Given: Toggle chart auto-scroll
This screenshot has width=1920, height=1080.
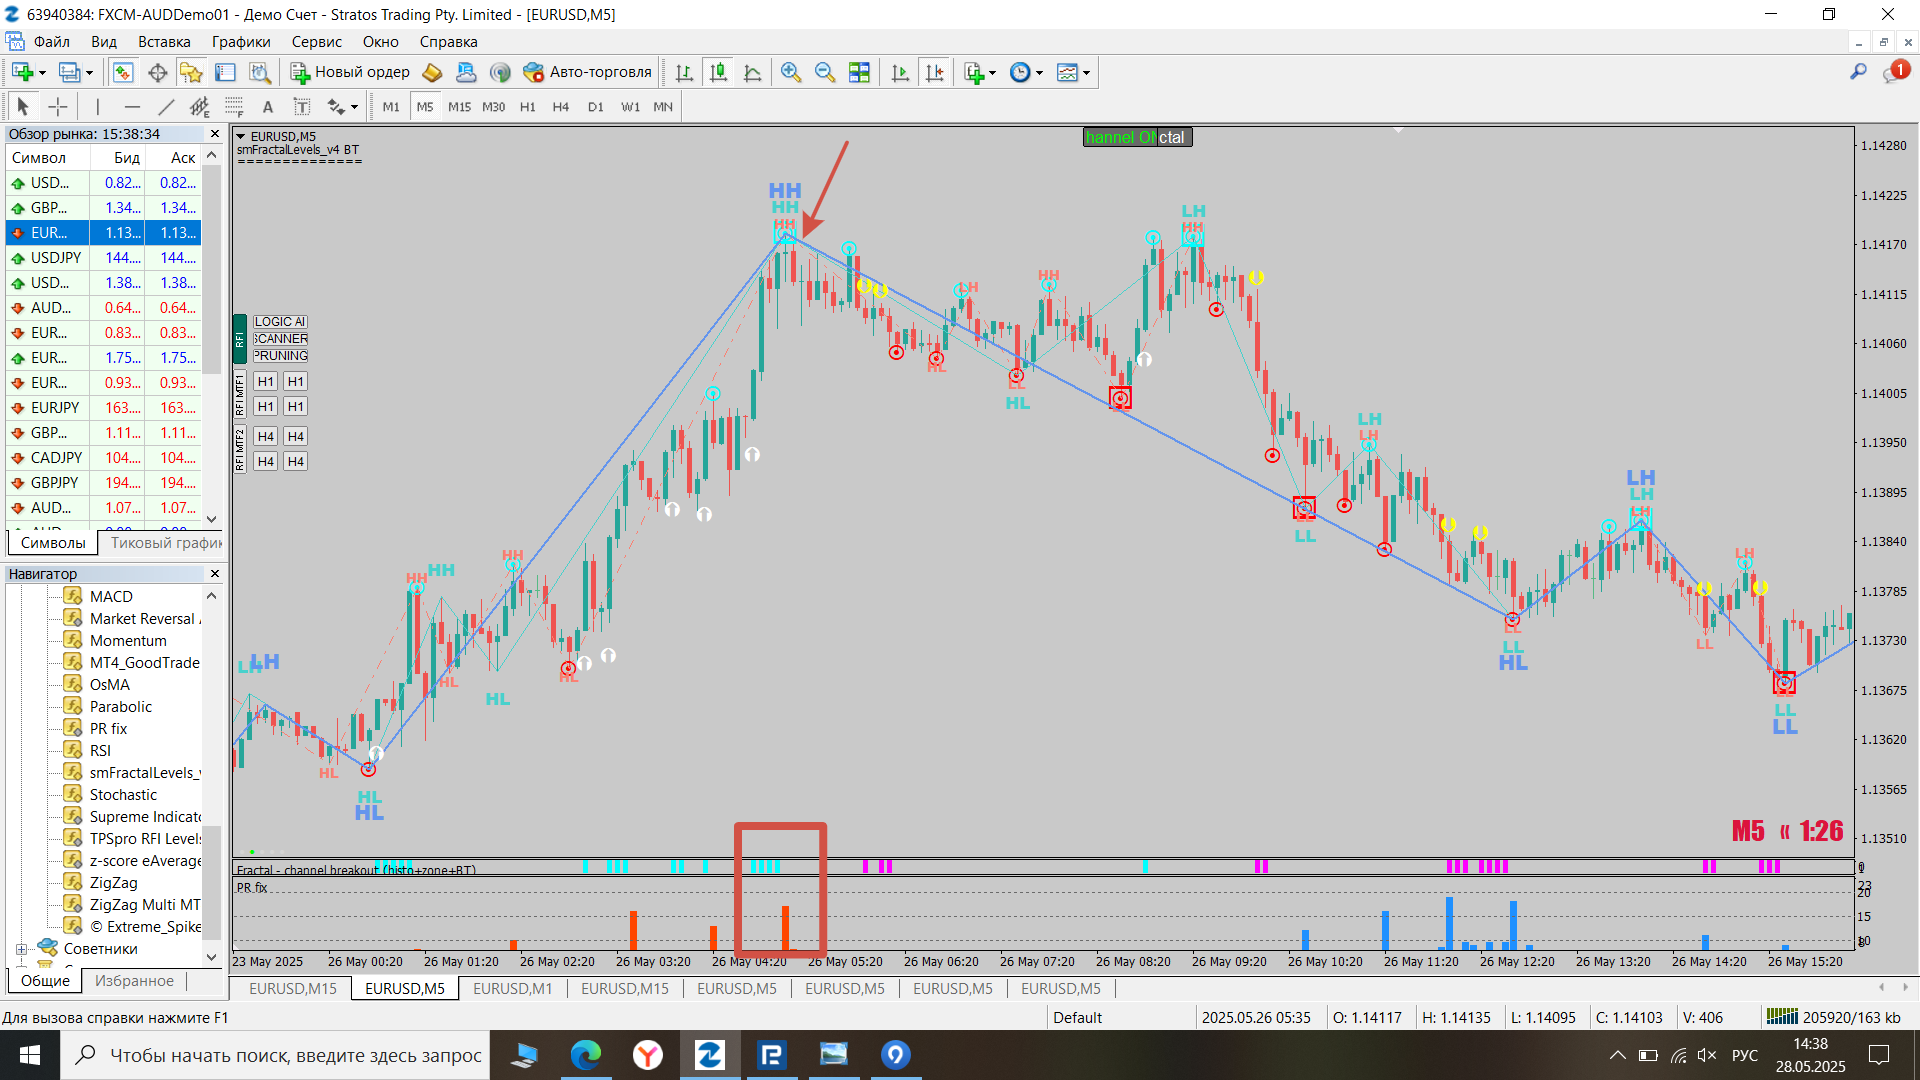Looking at the screenshot, I should 900,72.
